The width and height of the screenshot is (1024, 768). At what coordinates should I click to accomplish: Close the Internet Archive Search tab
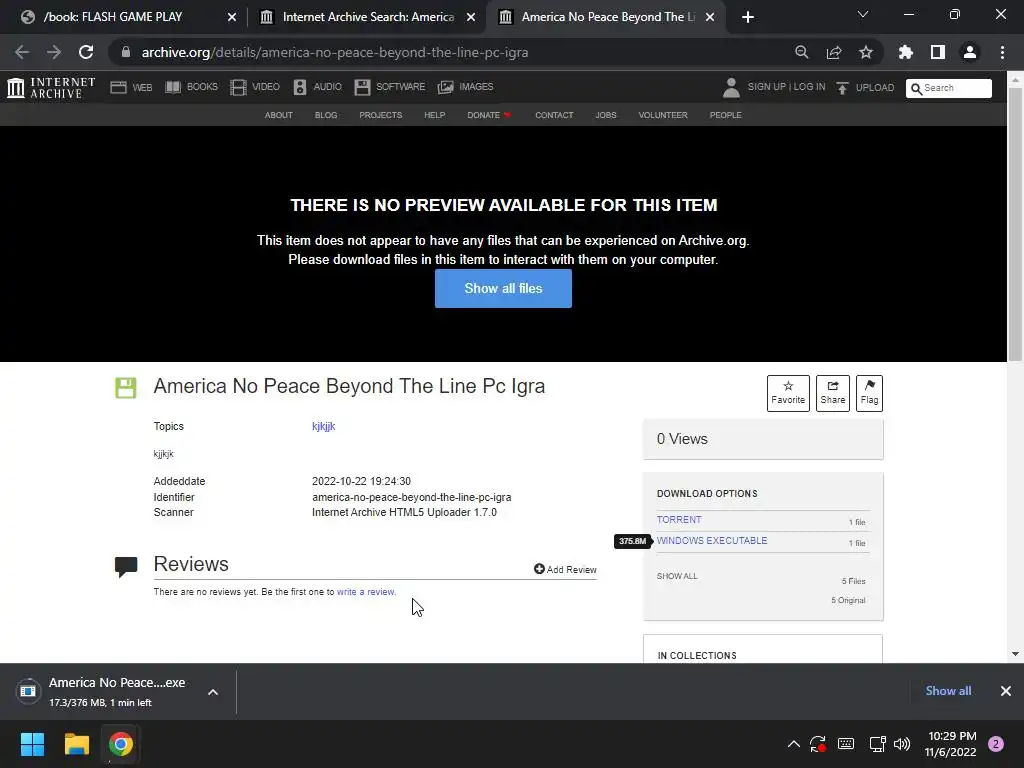[471, 17]
